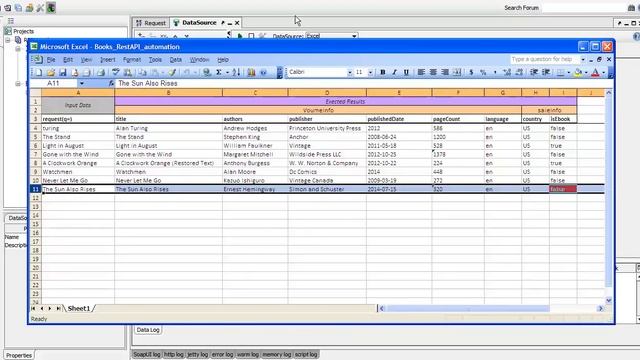The width and height of the screenshot is (640, 360).
Task: Click the Undo arrow icon
Action: click(x=187, y=73)
